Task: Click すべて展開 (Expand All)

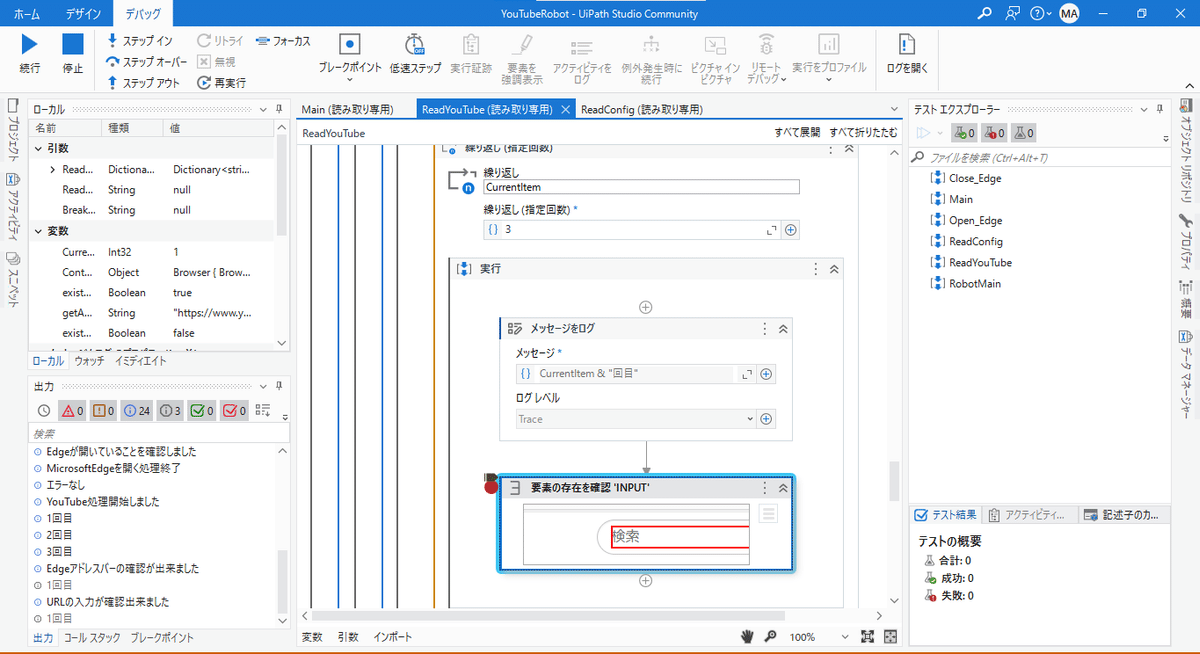Action: coord(797,133)
